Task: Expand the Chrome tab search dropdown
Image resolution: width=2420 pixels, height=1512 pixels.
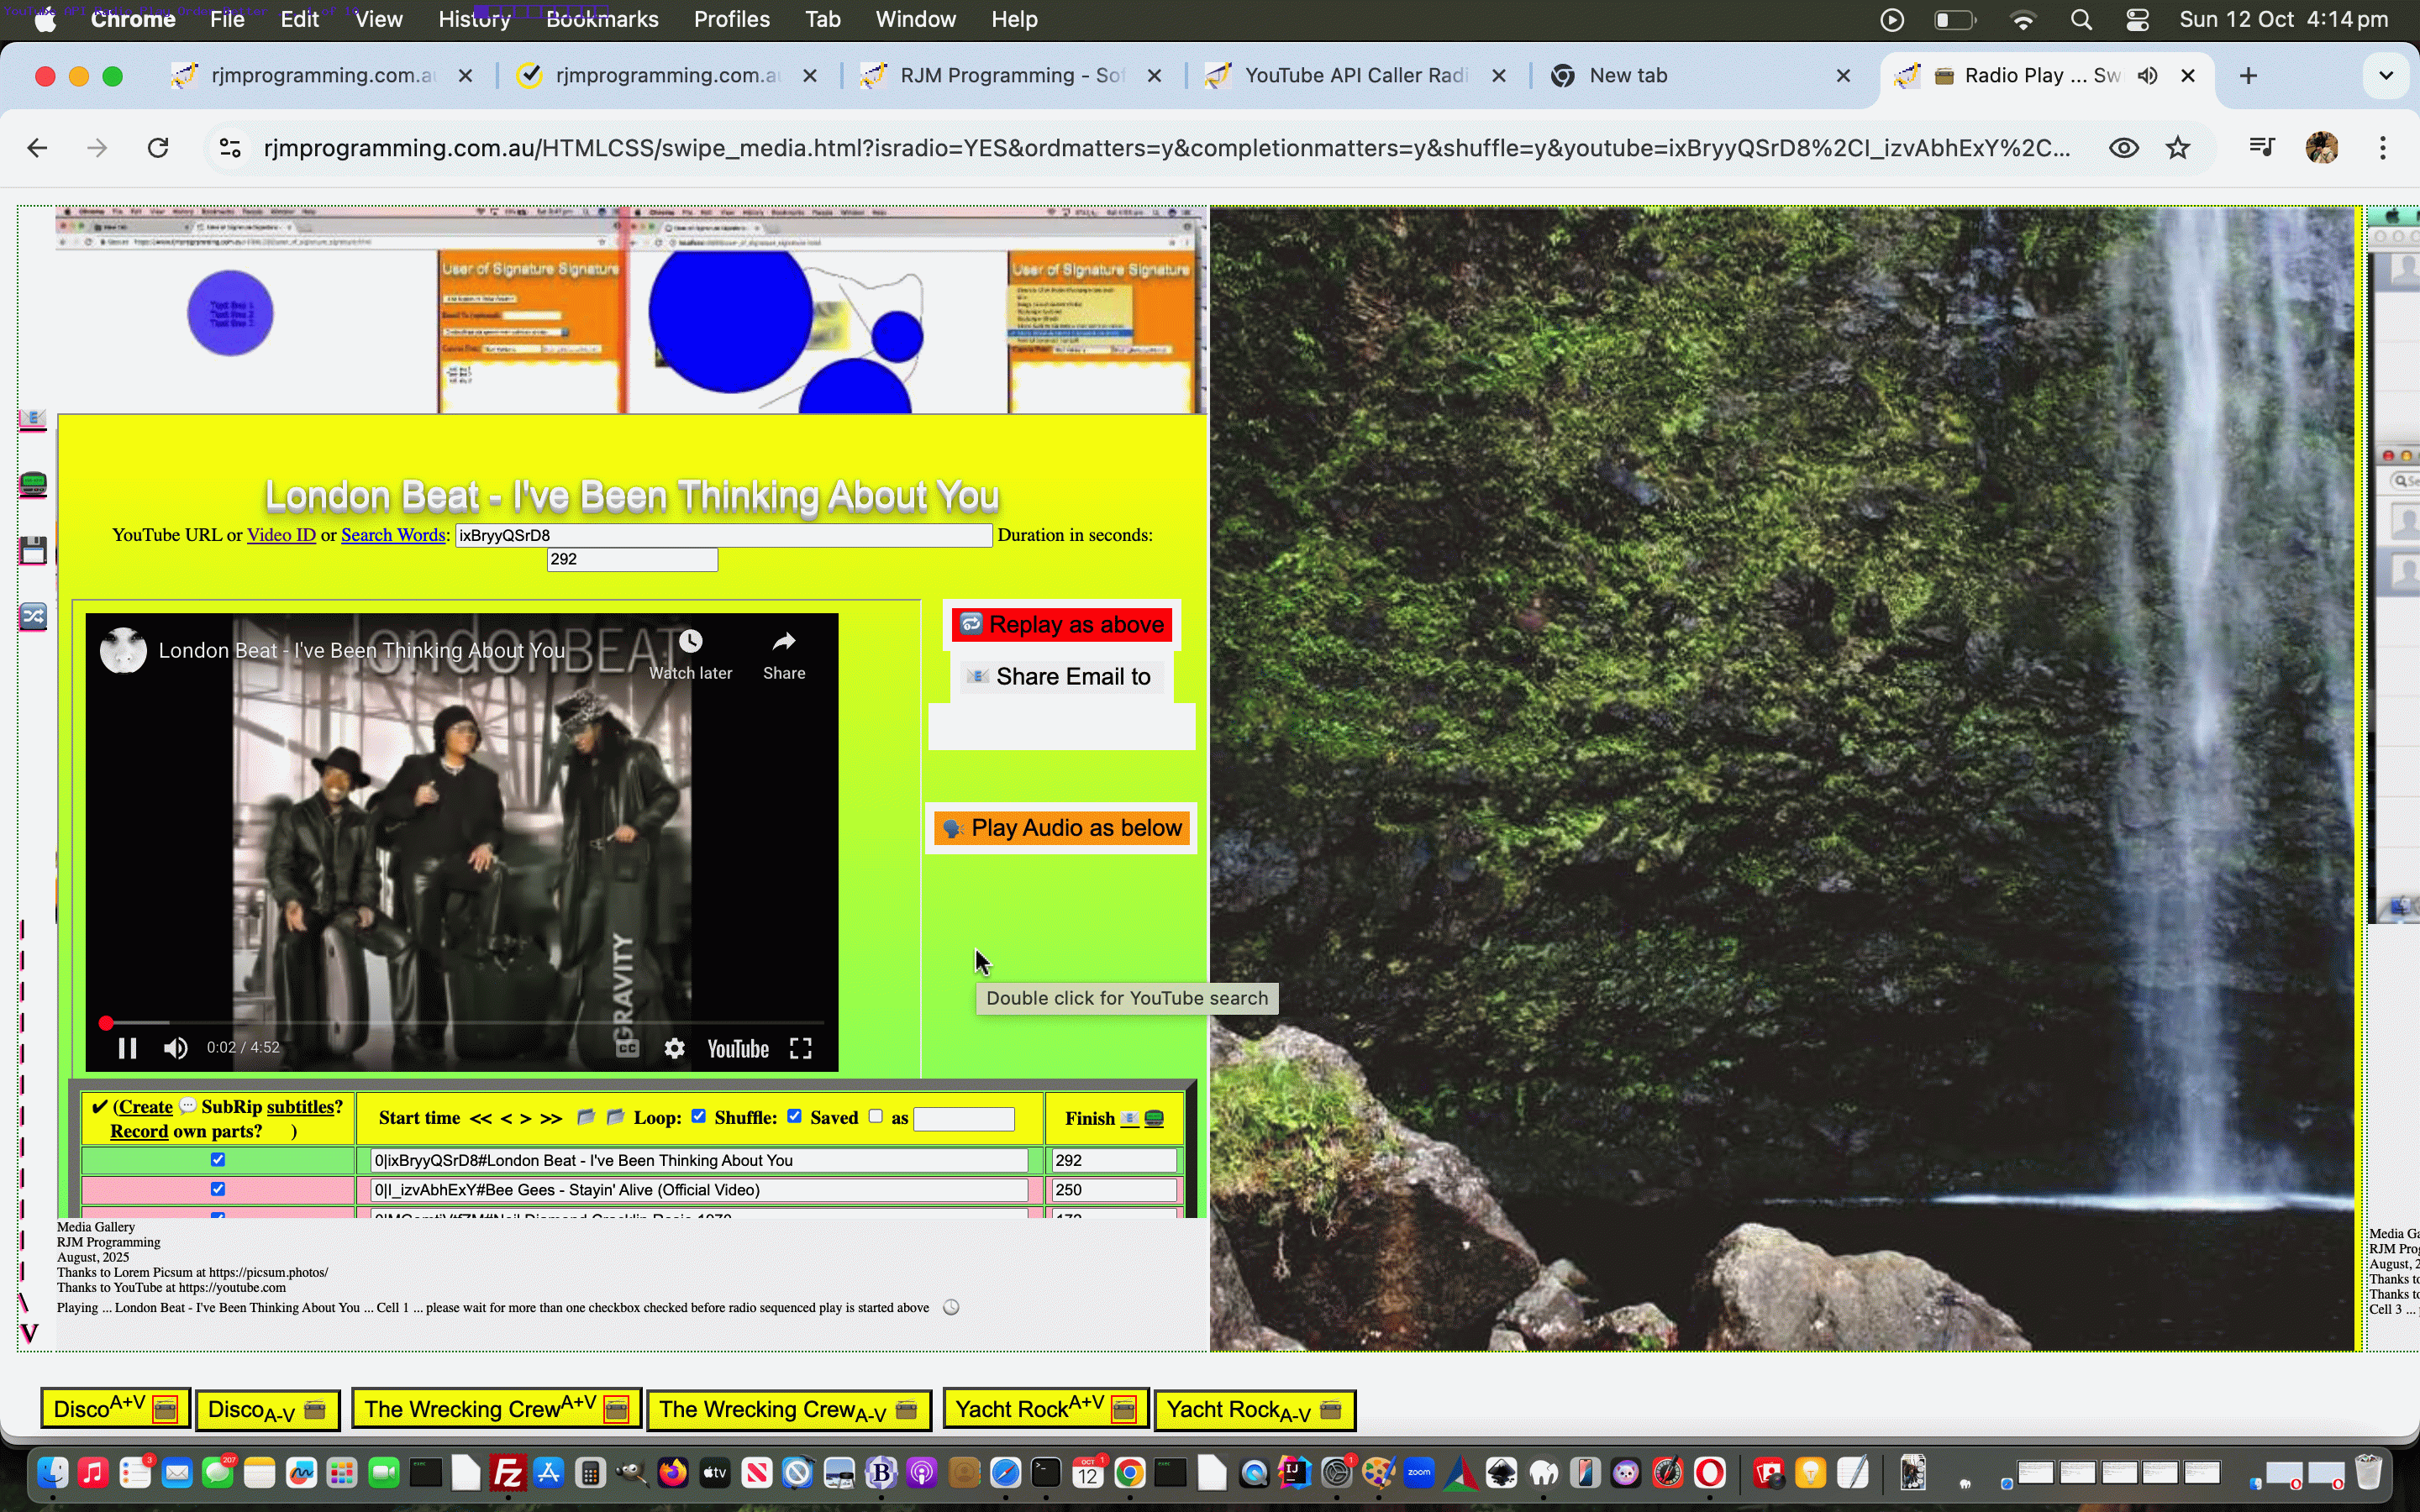Action: [2385, 76]
